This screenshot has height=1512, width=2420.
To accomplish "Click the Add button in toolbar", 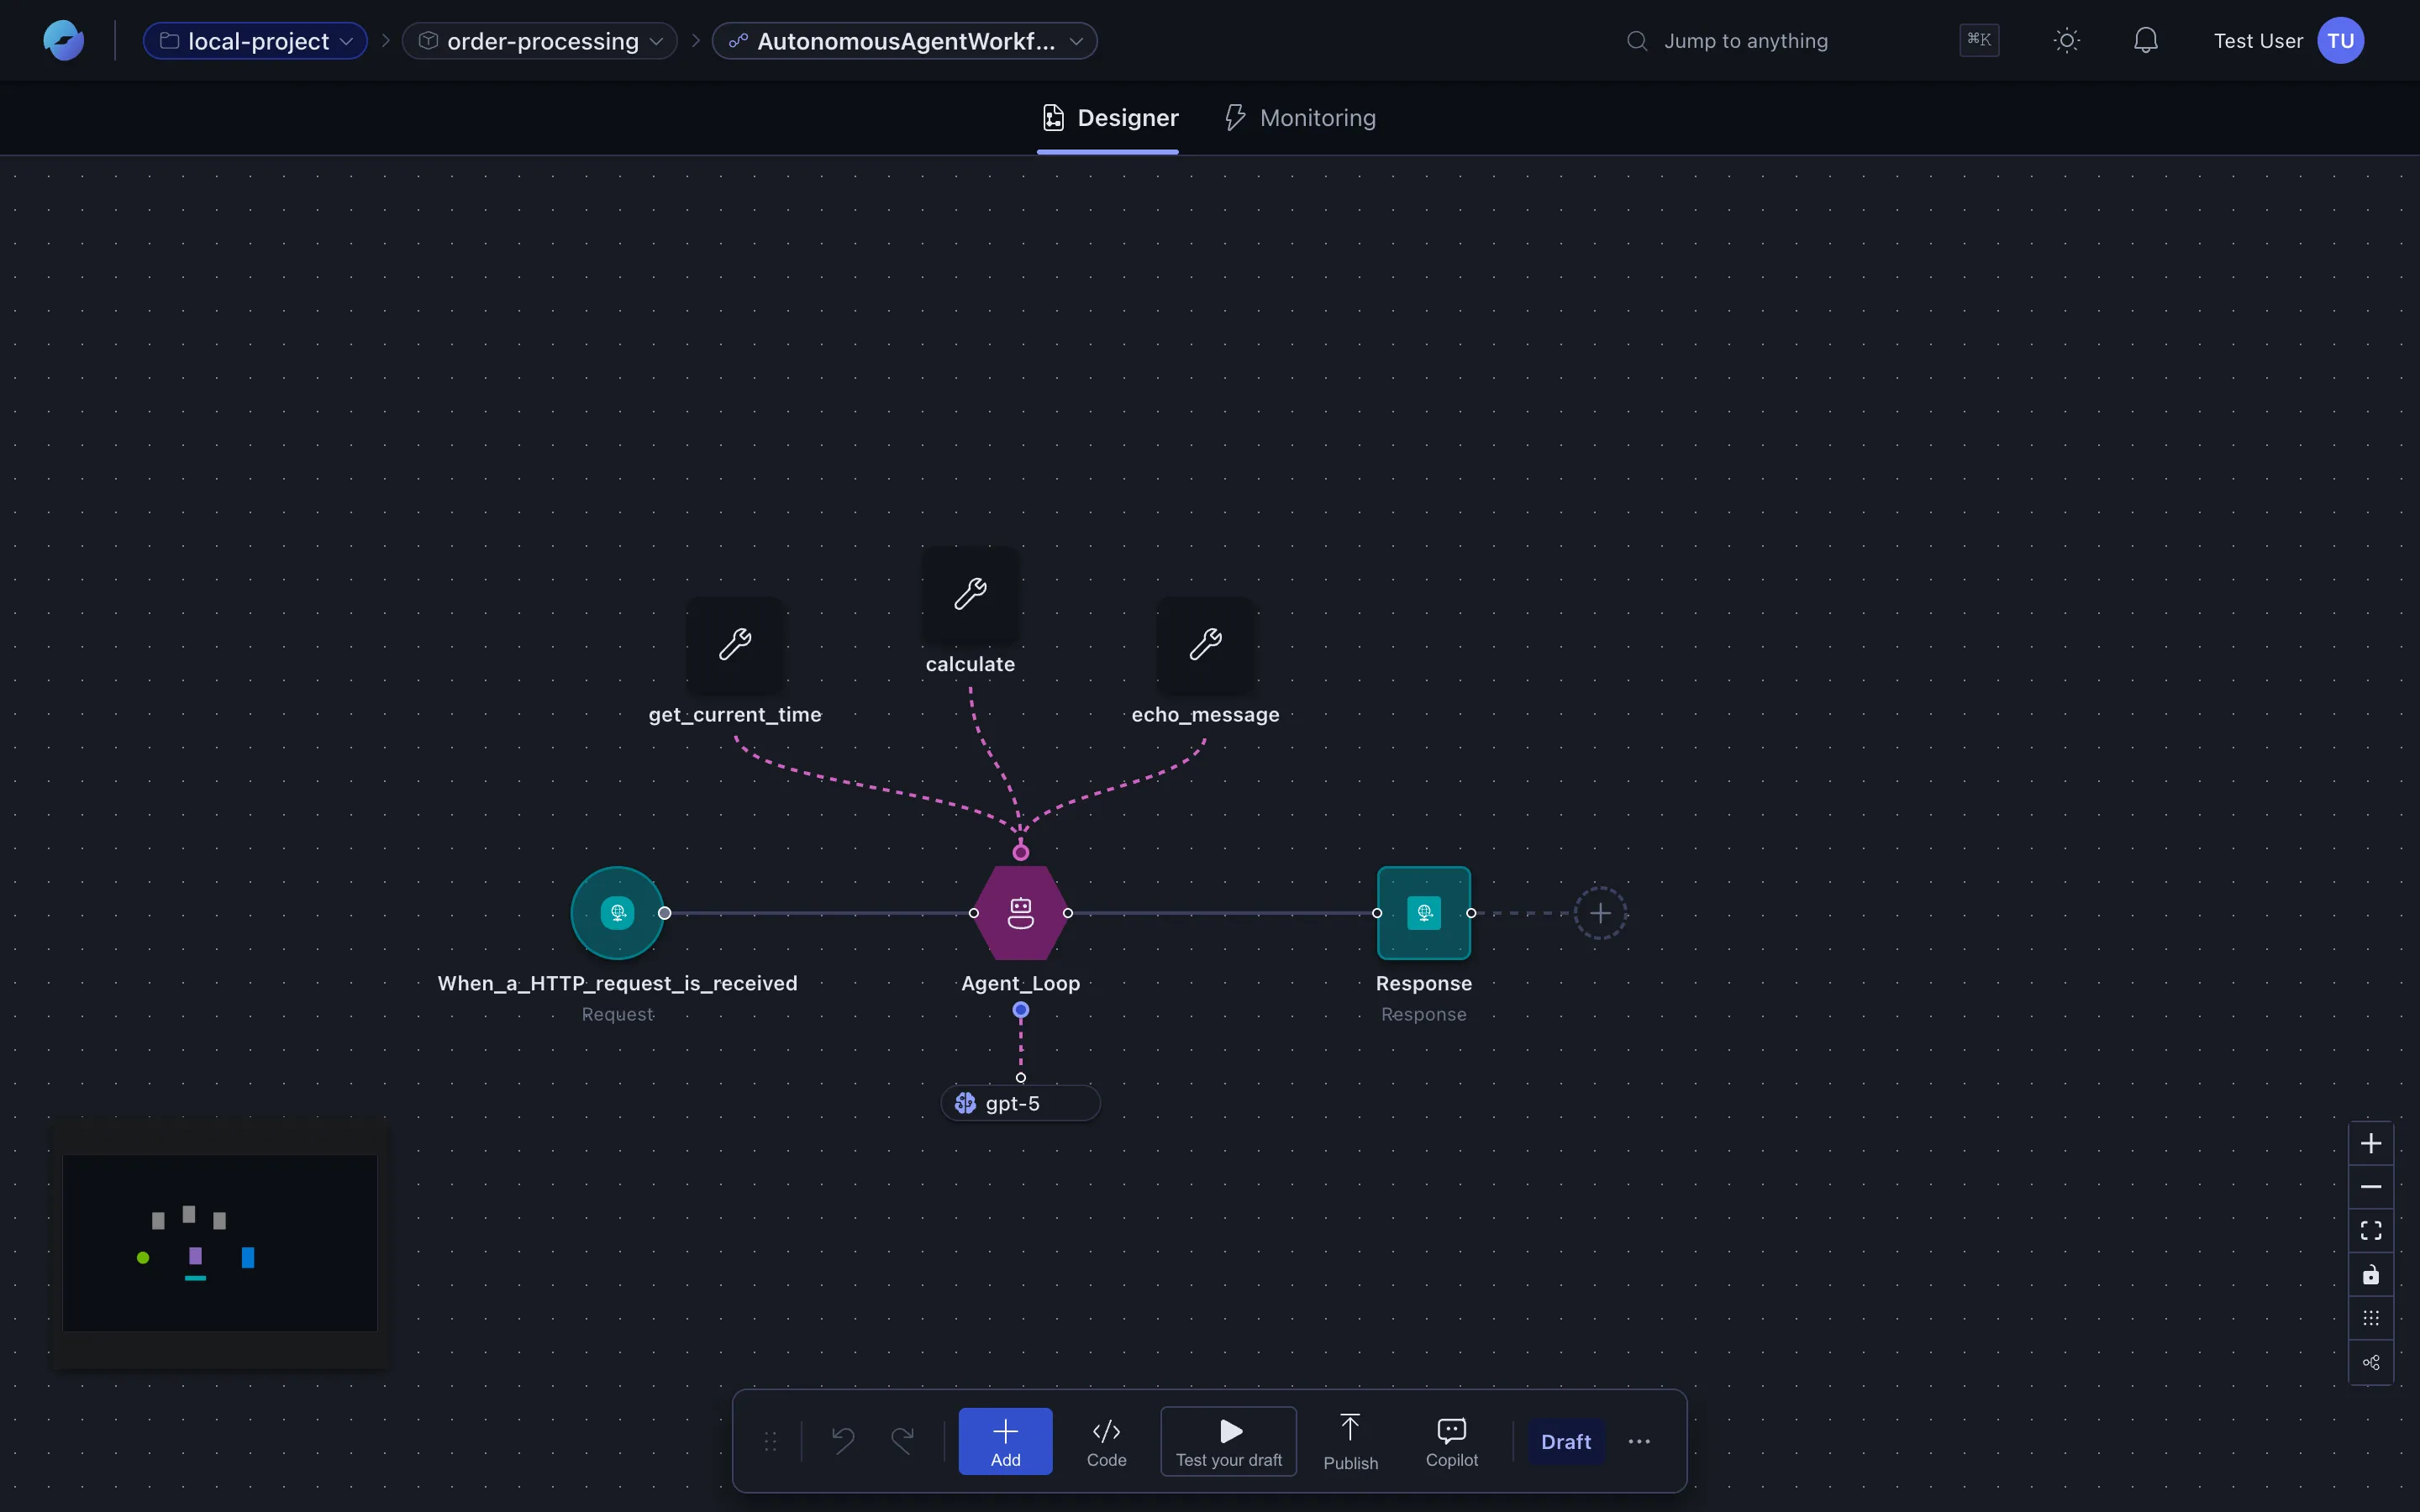I will click(1005, 1441).
